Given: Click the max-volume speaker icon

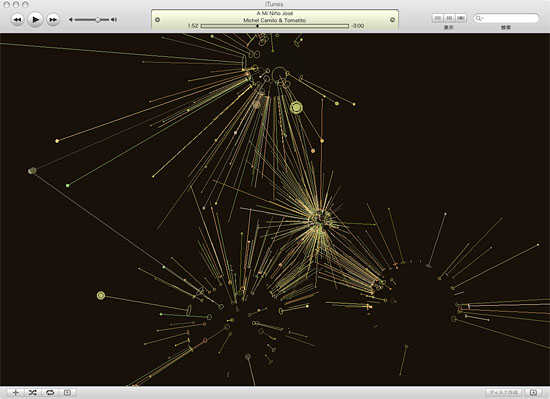Looking at the screenshot, I should pyautogui.click(x=114, y=20).
